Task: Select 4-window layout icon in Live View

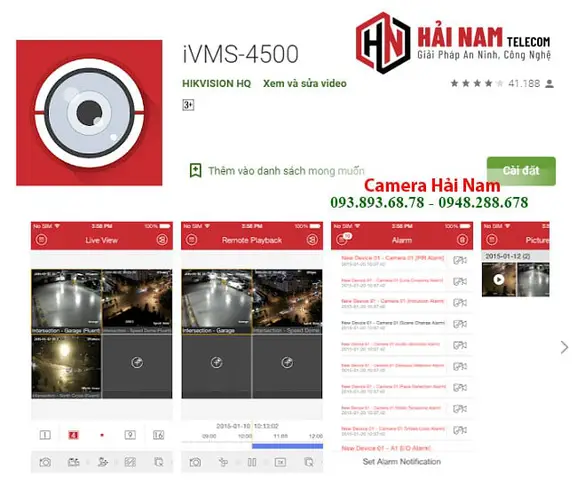Action: [73, 435]
